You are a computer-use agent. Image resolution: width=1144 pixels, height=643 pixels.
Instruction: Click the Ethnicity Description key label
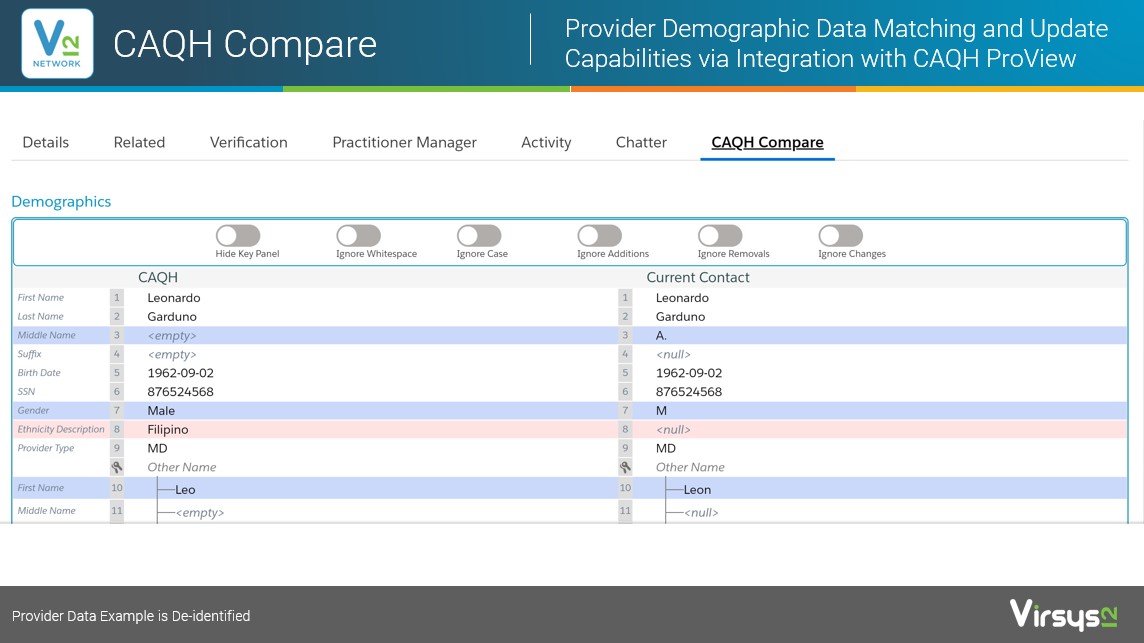(x=61, y=430)
